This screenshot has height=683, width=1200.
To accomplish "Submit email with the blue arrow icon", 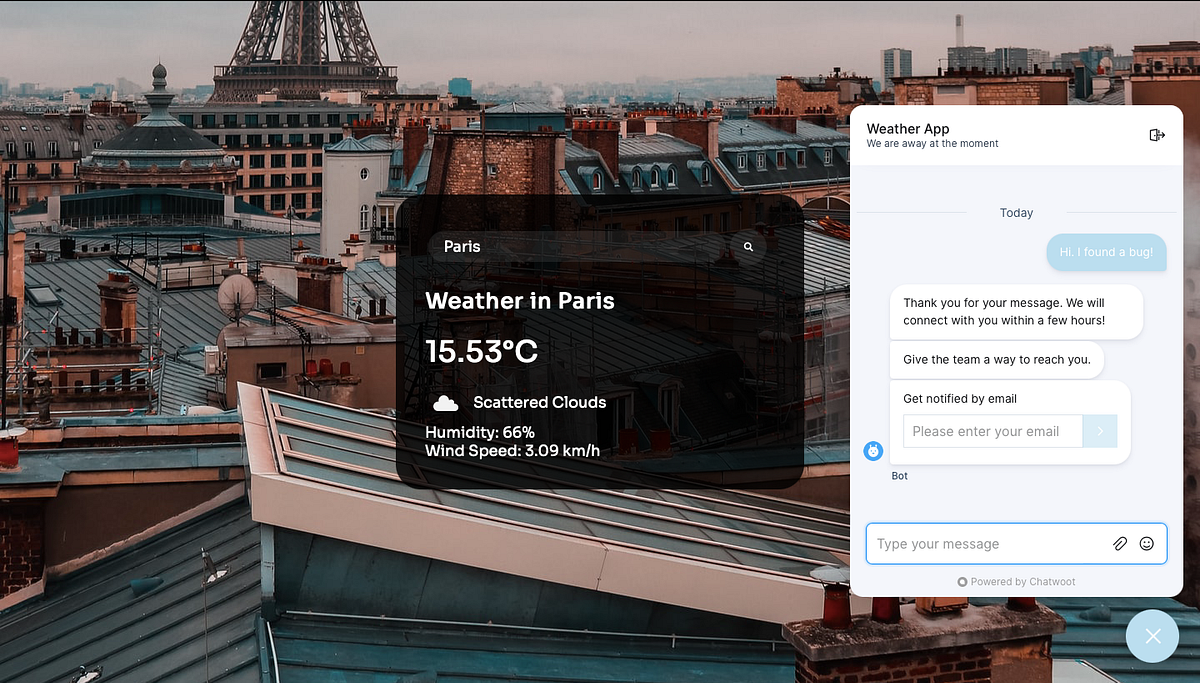I will 1099,431.
